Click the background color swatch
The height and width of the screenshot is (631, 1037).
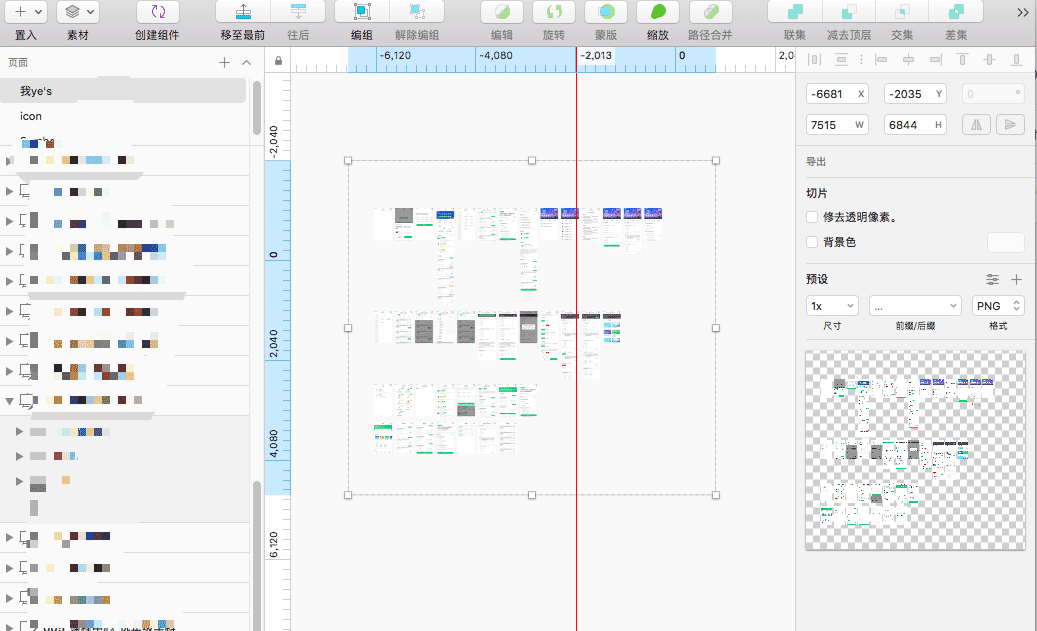click(1005, 242)
